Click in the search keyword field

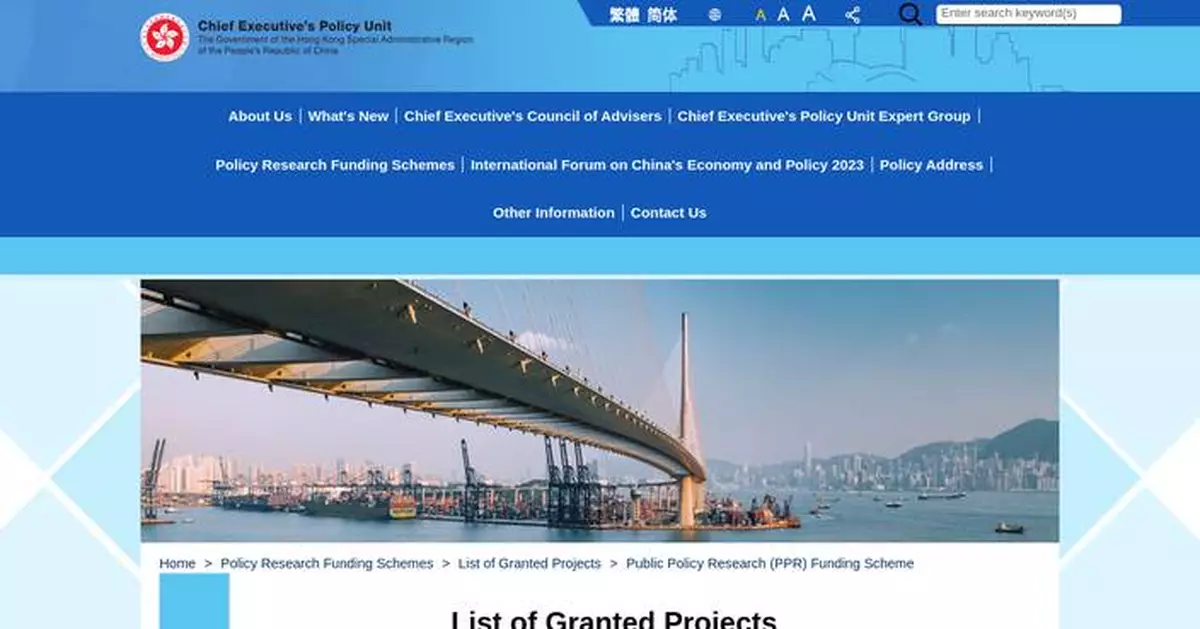pyautogui.click(x=1028, y=14)
